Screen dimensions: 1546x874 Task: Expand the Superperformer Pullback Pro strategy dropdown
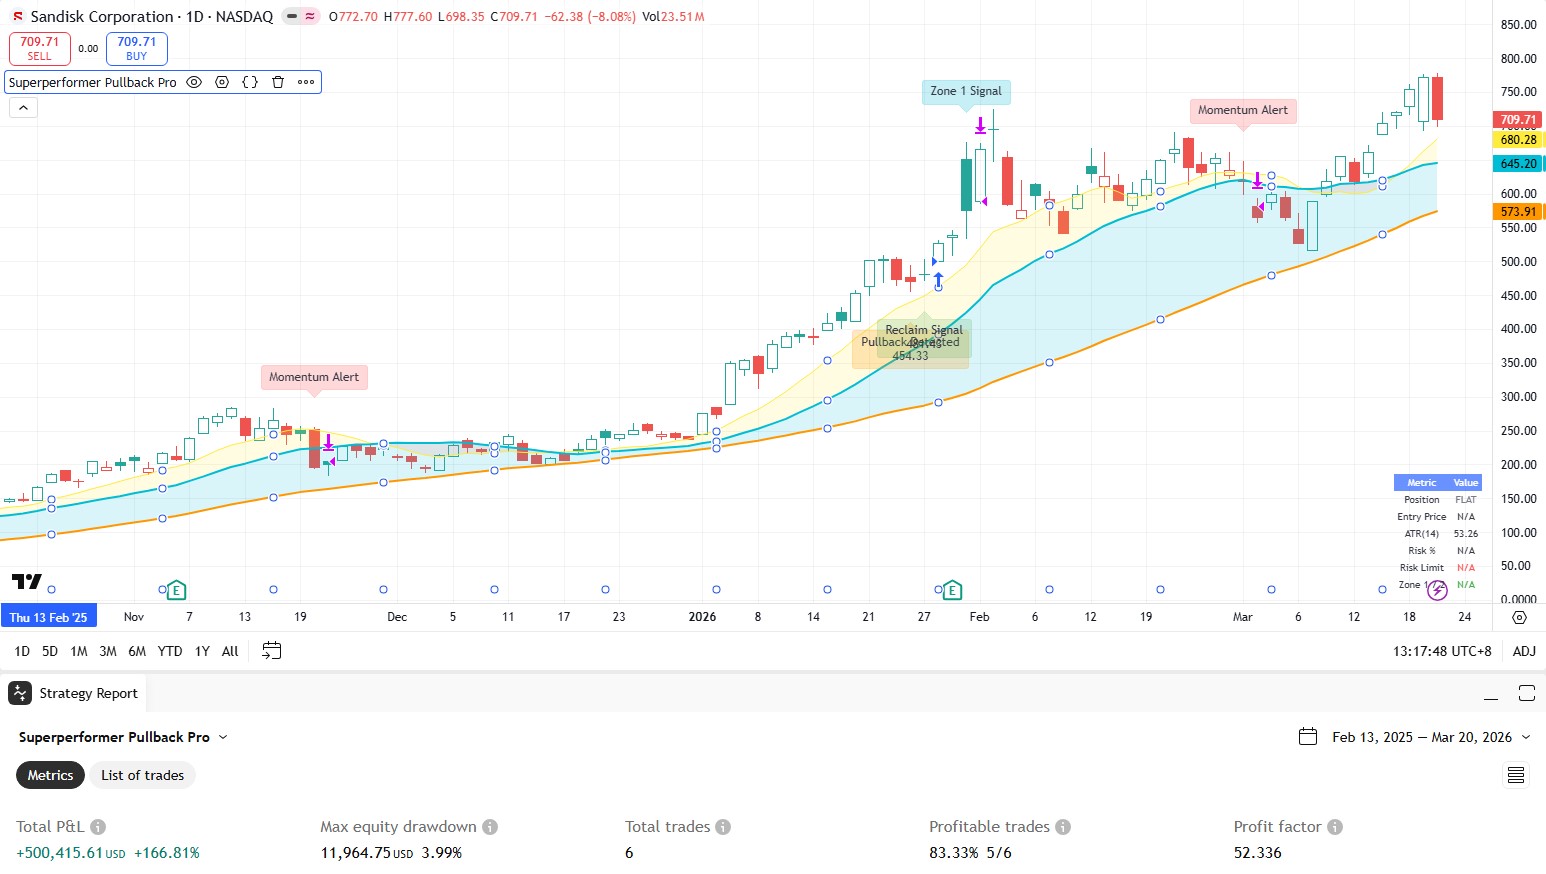123,737
